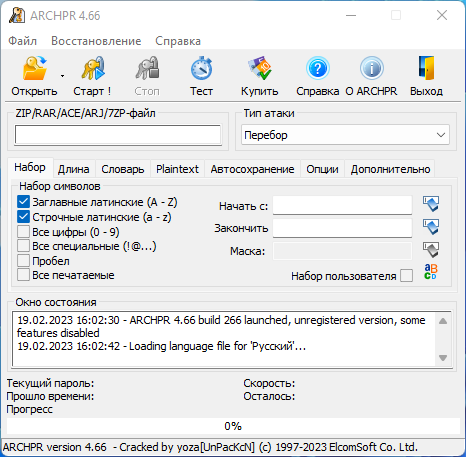466x457 pixels.
Task: Open Справка help icon in toolbar
Action: [318, 68]
